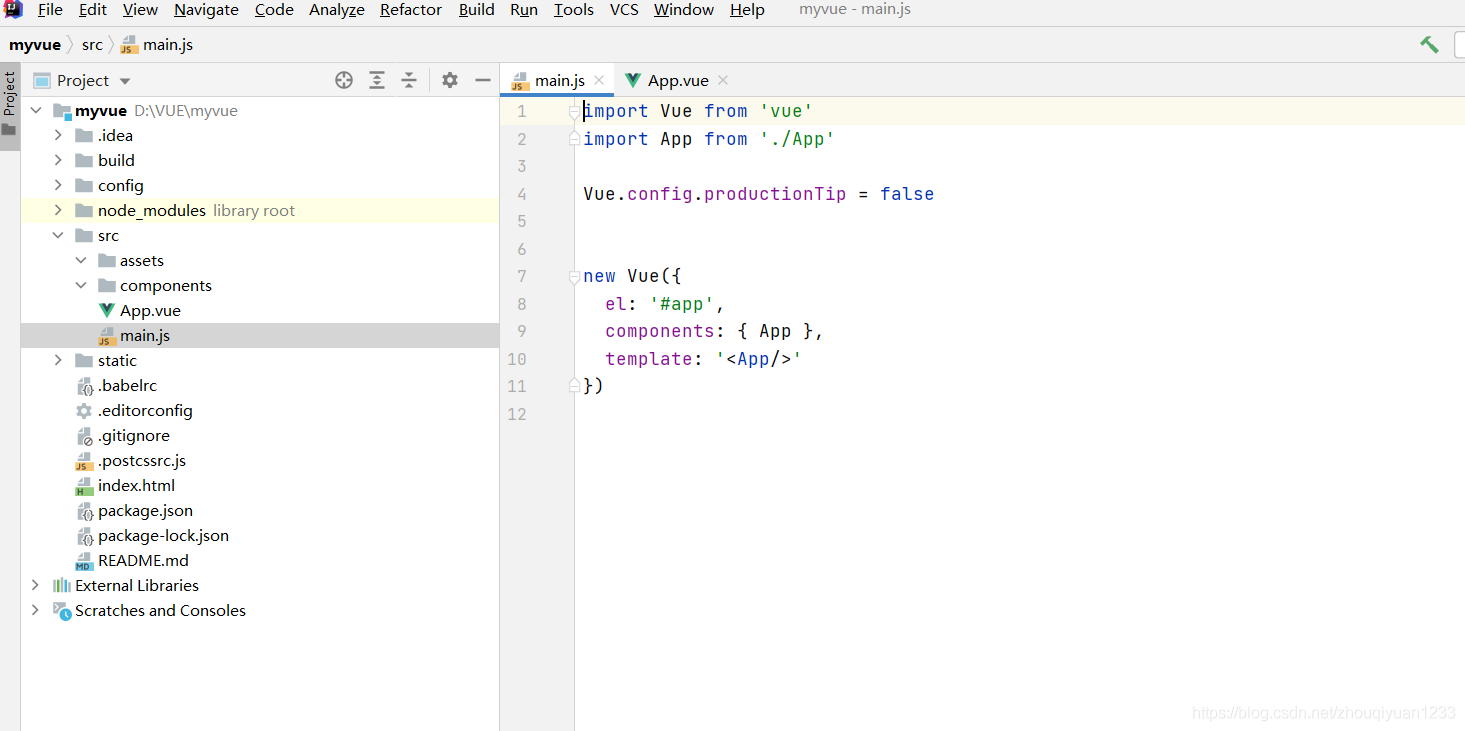Open the View menu

click(x=140, y=10)
